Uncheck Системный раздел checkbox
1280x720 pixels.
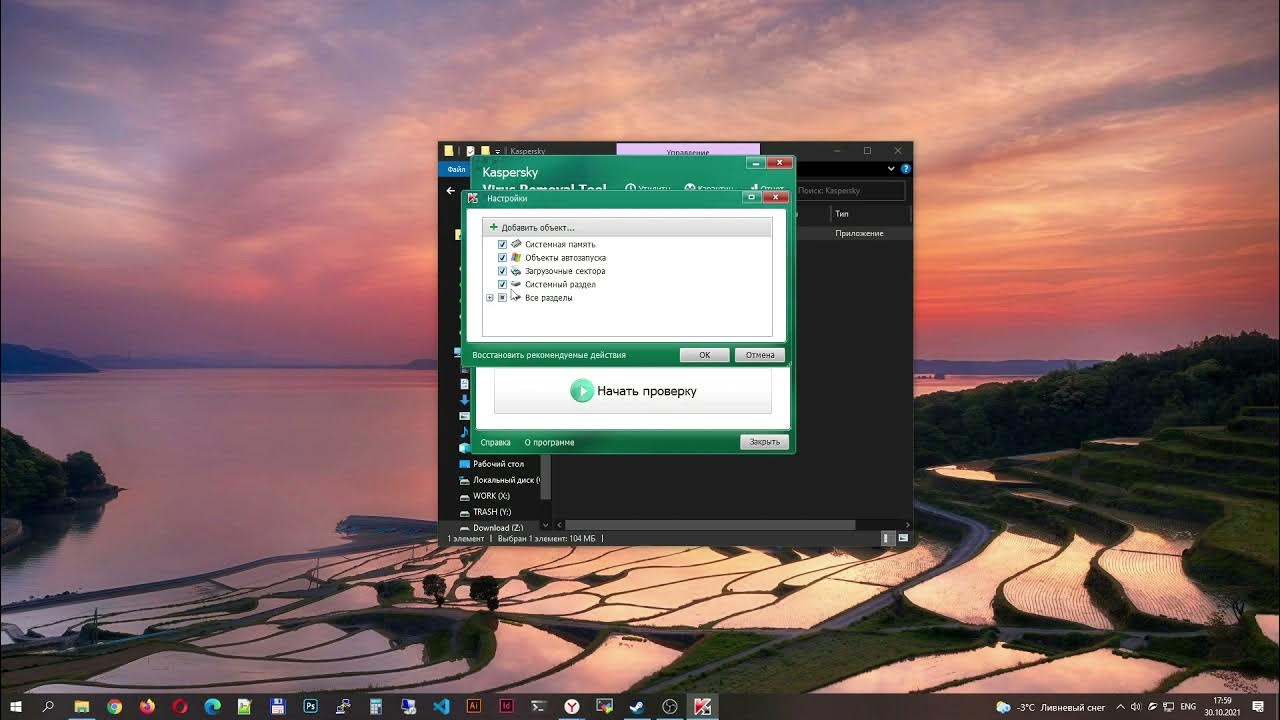click(502, 285)
